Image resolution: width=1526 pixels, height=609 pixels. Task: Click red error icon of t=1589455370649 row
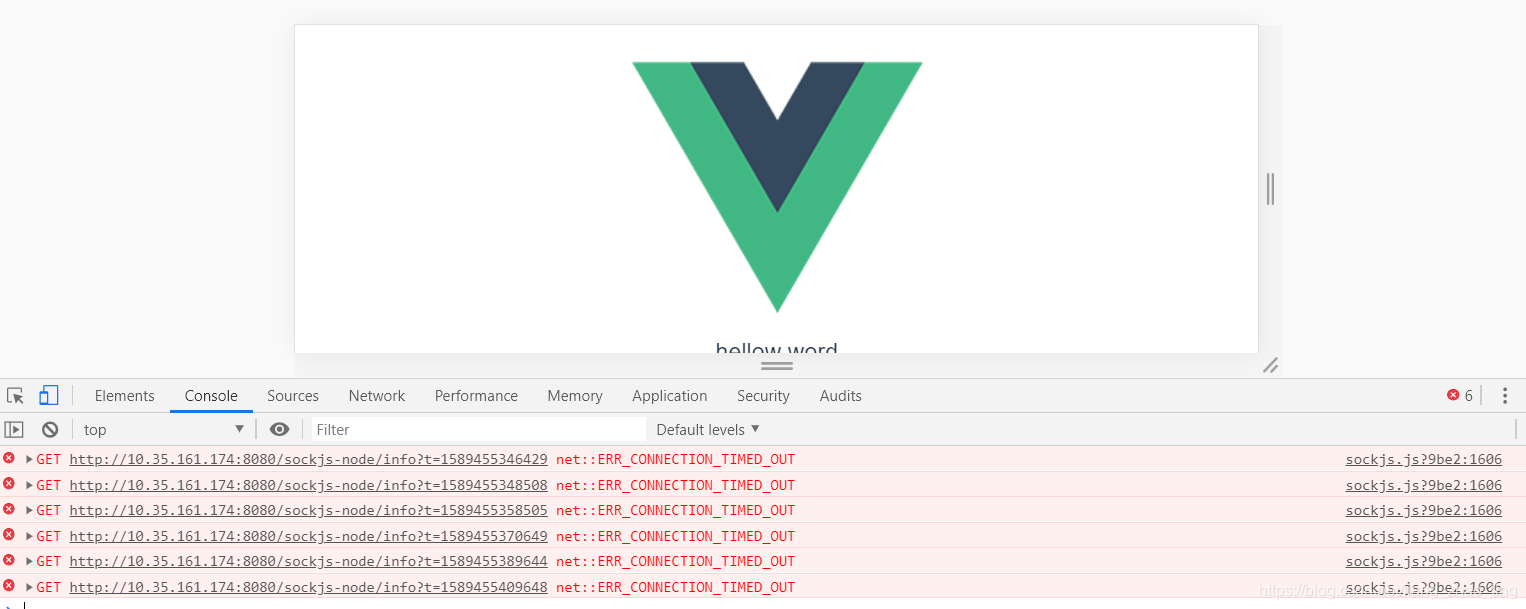click(x=9, y=534)
